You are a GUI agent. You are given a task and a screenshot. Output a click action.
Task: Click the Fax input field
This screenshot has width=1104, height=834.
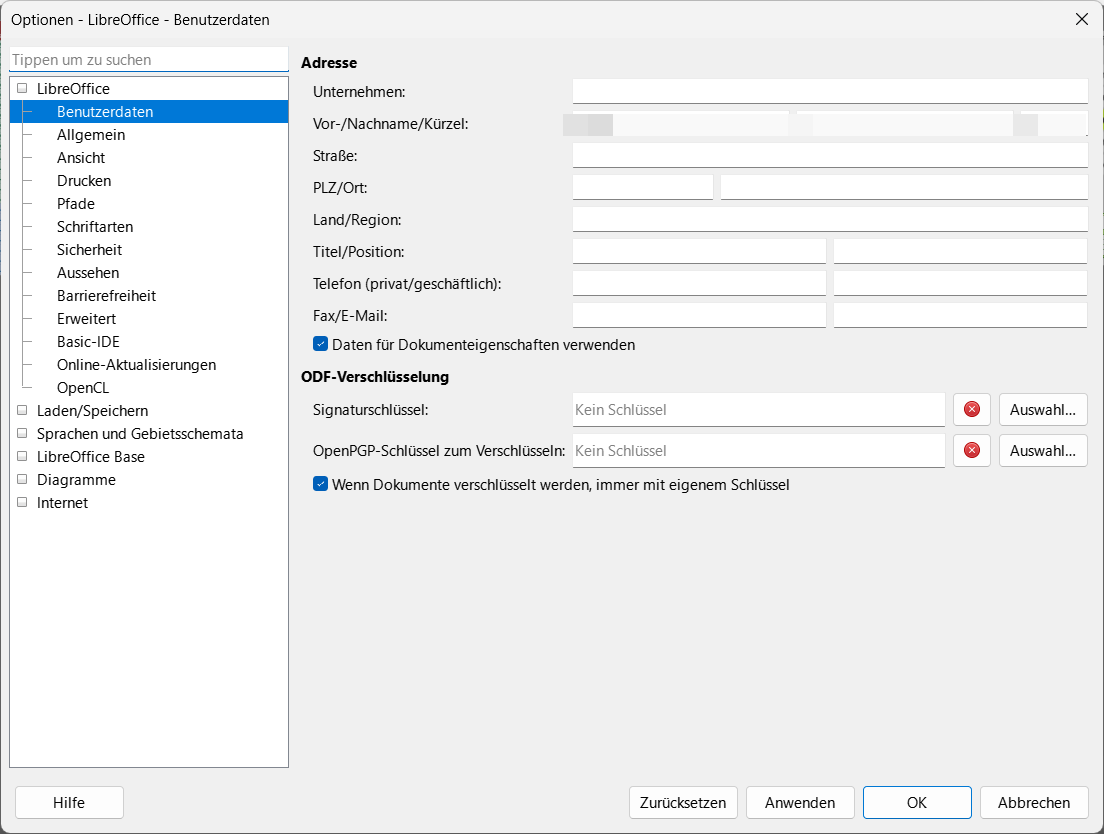[x=699, y=315]
